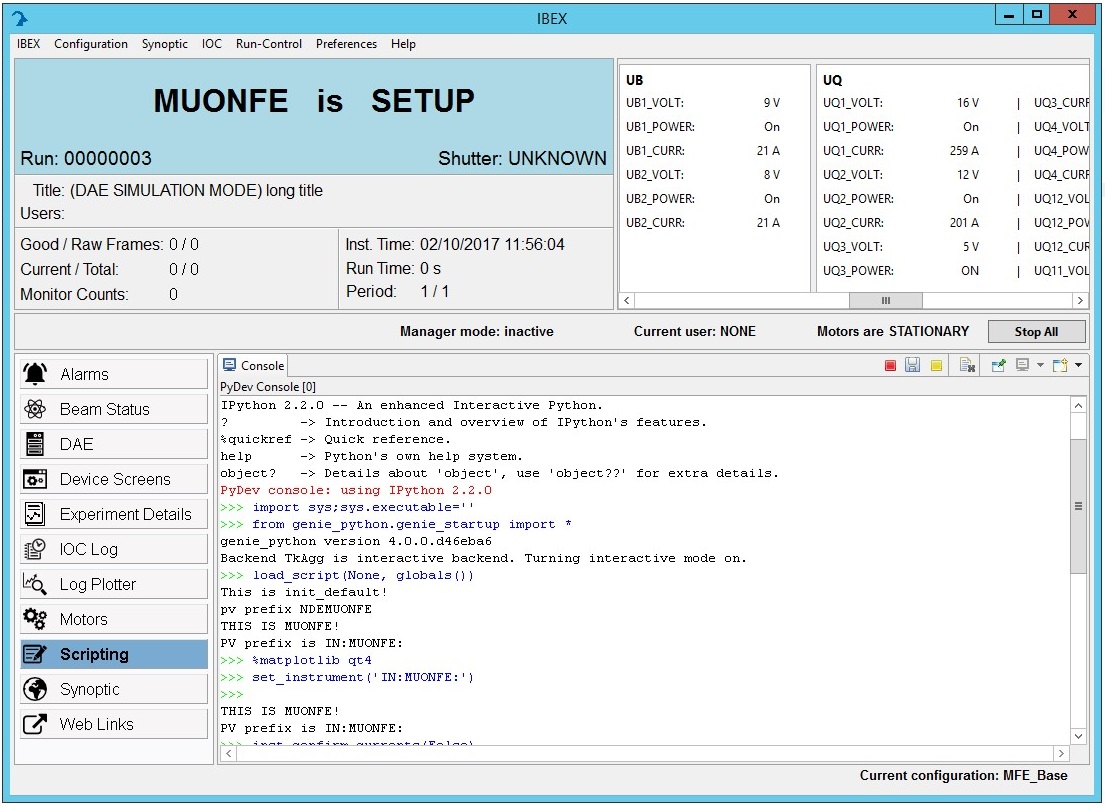The image size is (1105, 807).
Task: Clear the console output
Action: point(967,366)
